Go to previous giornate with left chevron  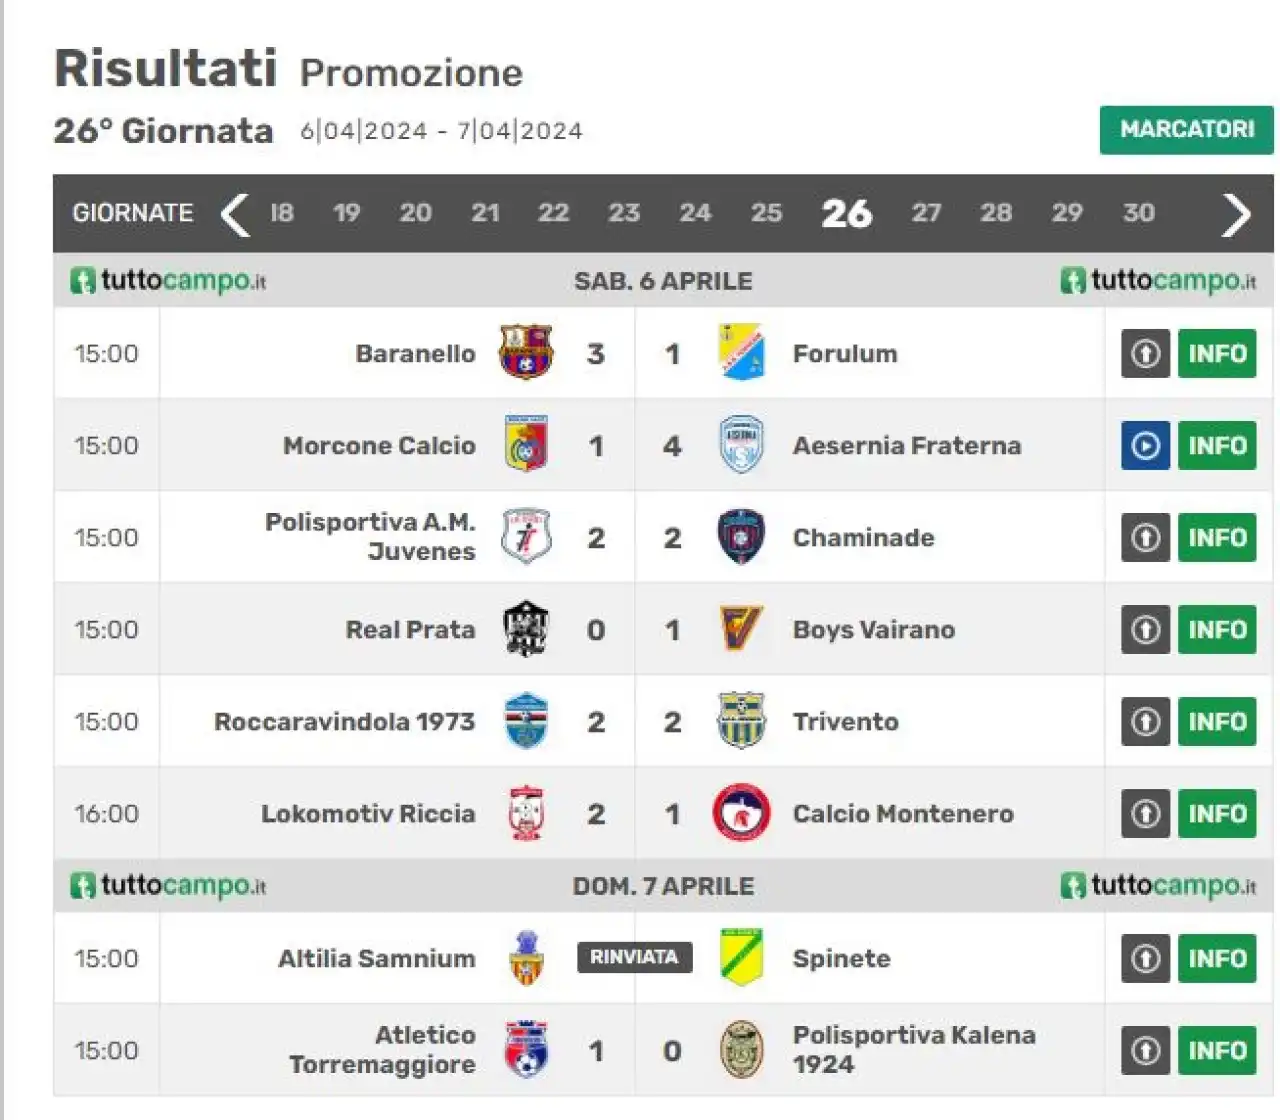[235, 214]
